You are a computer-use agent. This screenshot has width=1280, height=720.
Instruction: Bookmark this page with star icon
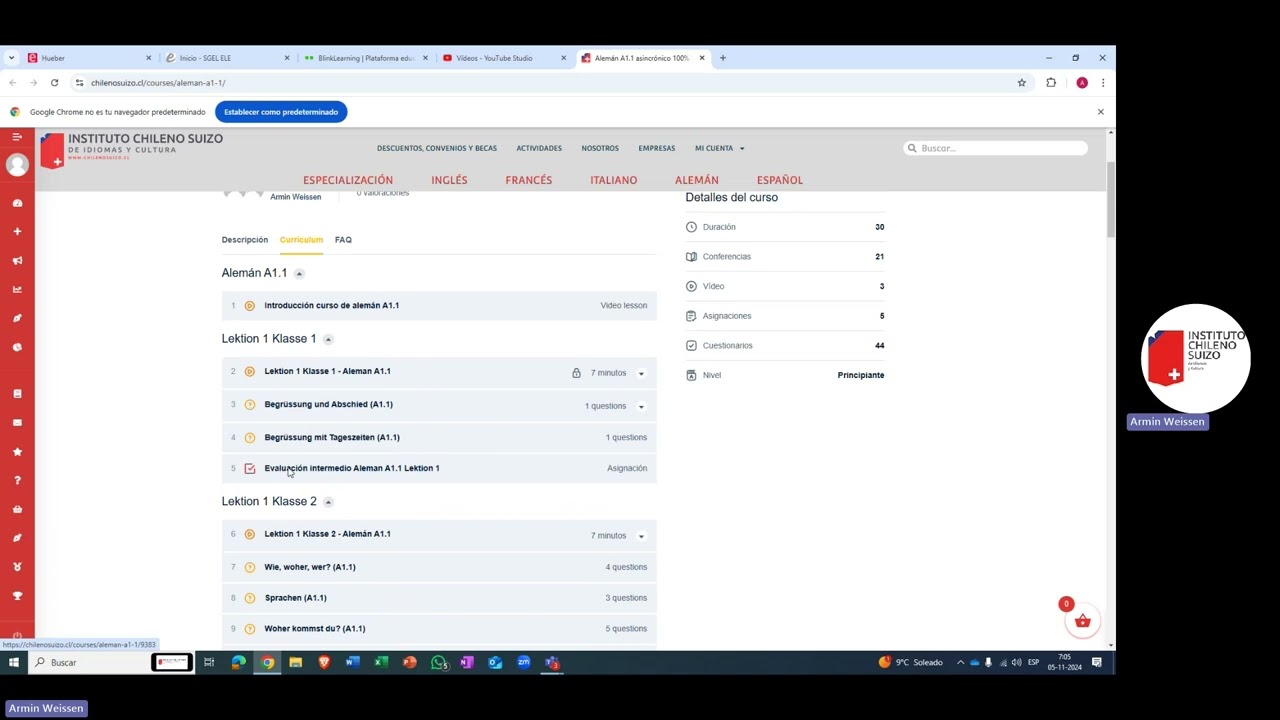pyautogui.click(x=1021, y=83)
